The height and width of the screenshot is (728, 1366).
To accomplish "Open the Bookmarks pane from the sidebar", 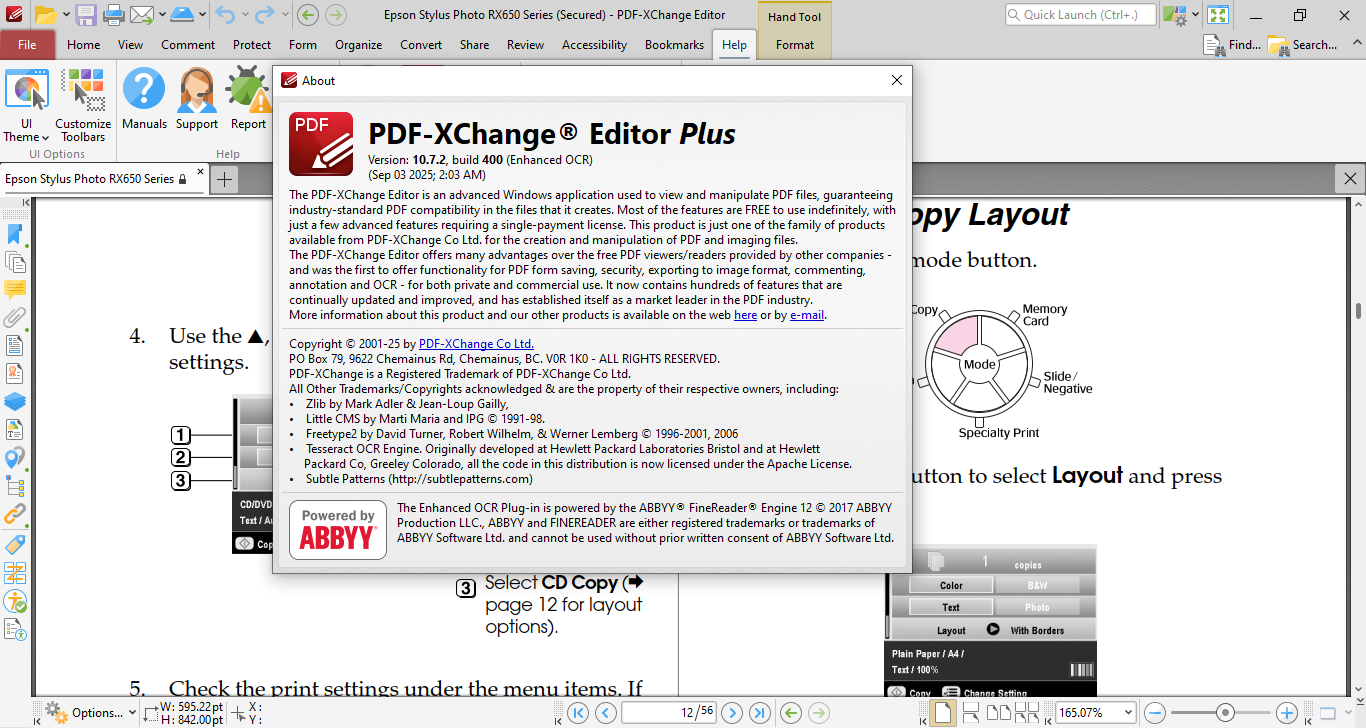I will [15, 235].
